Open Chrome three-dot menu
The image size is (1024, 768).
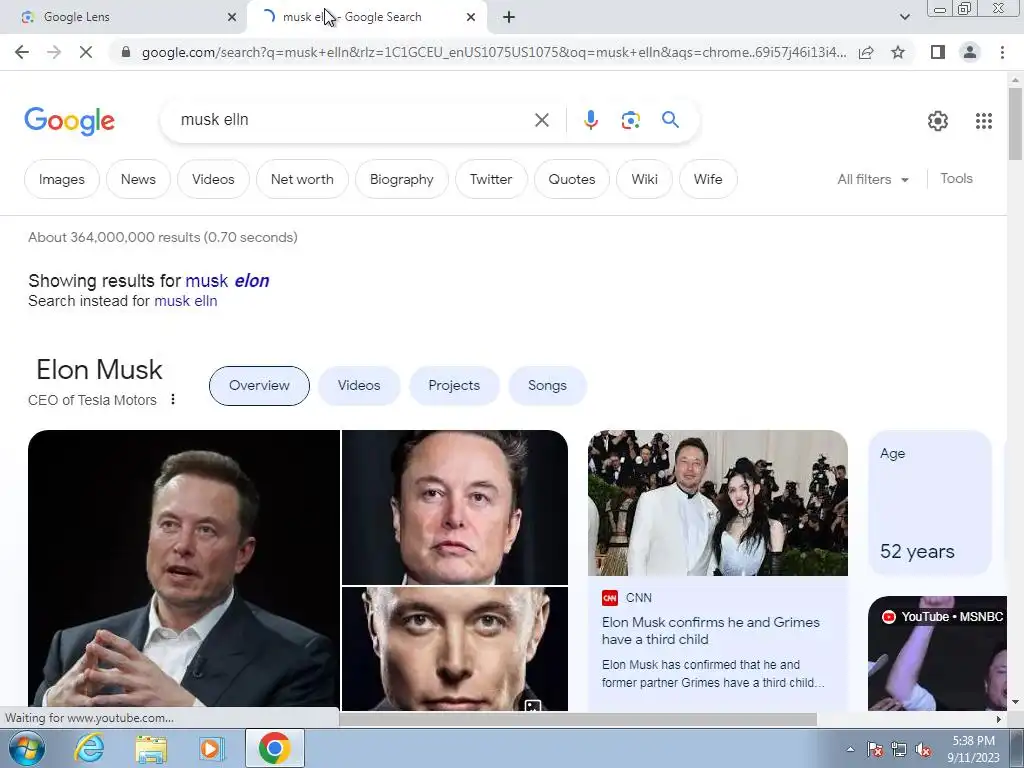click(x=1002, y=52)
